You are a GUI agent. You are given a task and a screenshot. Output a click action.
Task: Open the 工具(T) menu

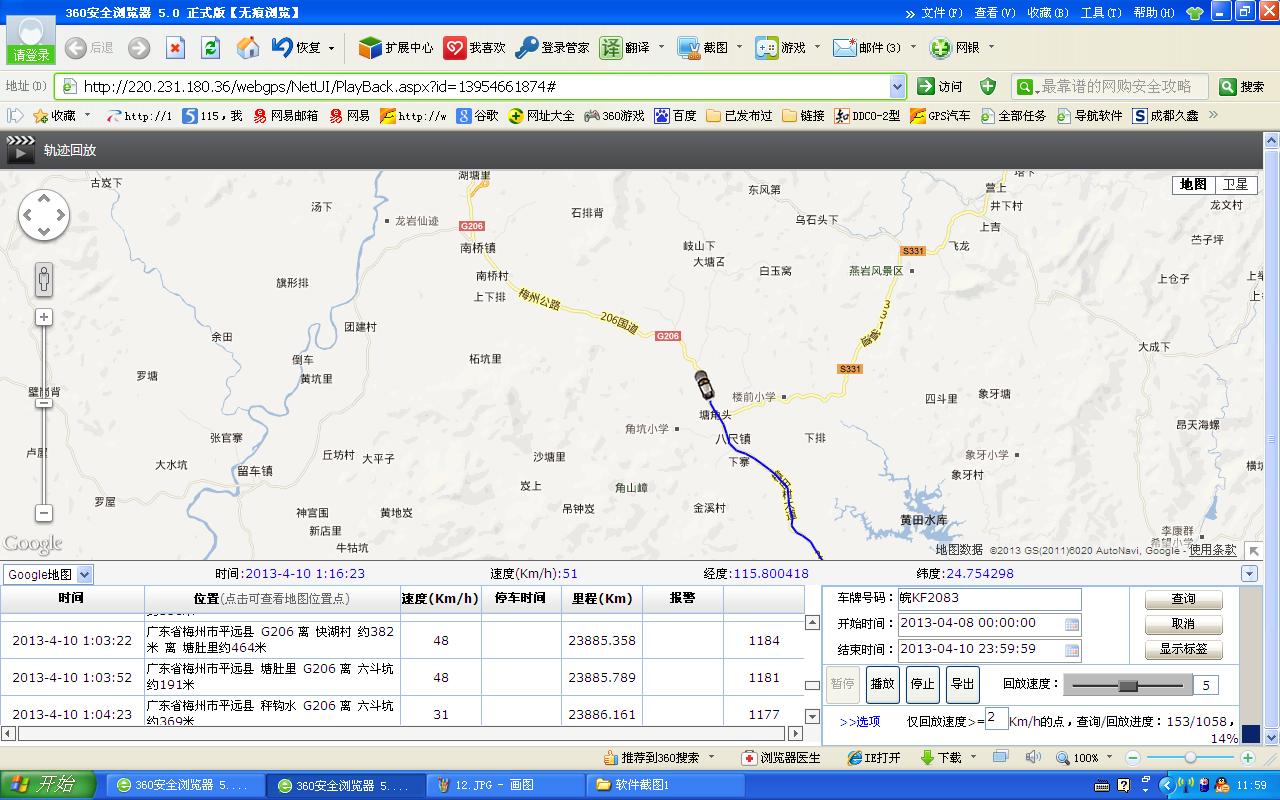(x=1101, y=13)
